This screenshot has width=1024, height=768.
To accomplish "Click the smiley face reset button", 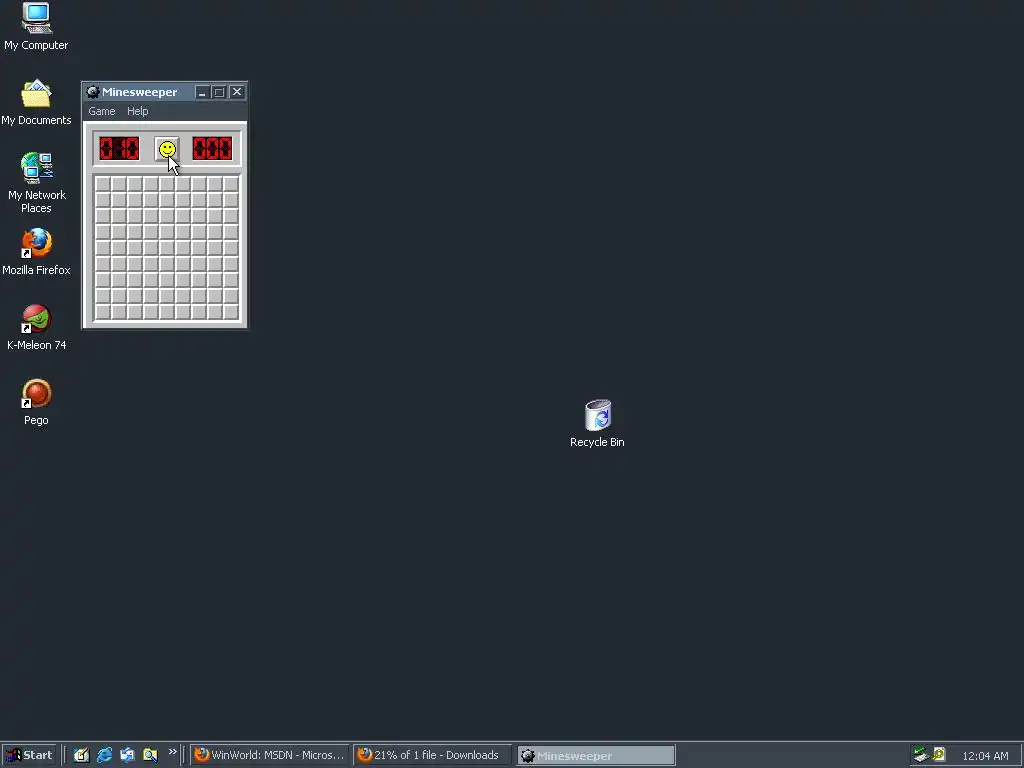I will pos(167,150).
